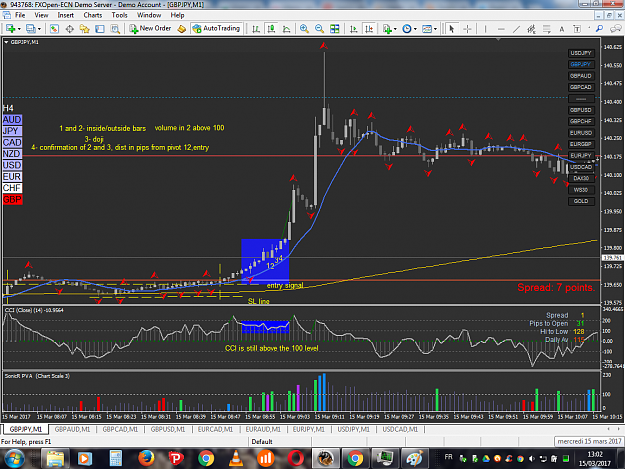
Task: Click the chart tabs scroll right arrow
Action: pyautogui.click(x=619, y=429)
